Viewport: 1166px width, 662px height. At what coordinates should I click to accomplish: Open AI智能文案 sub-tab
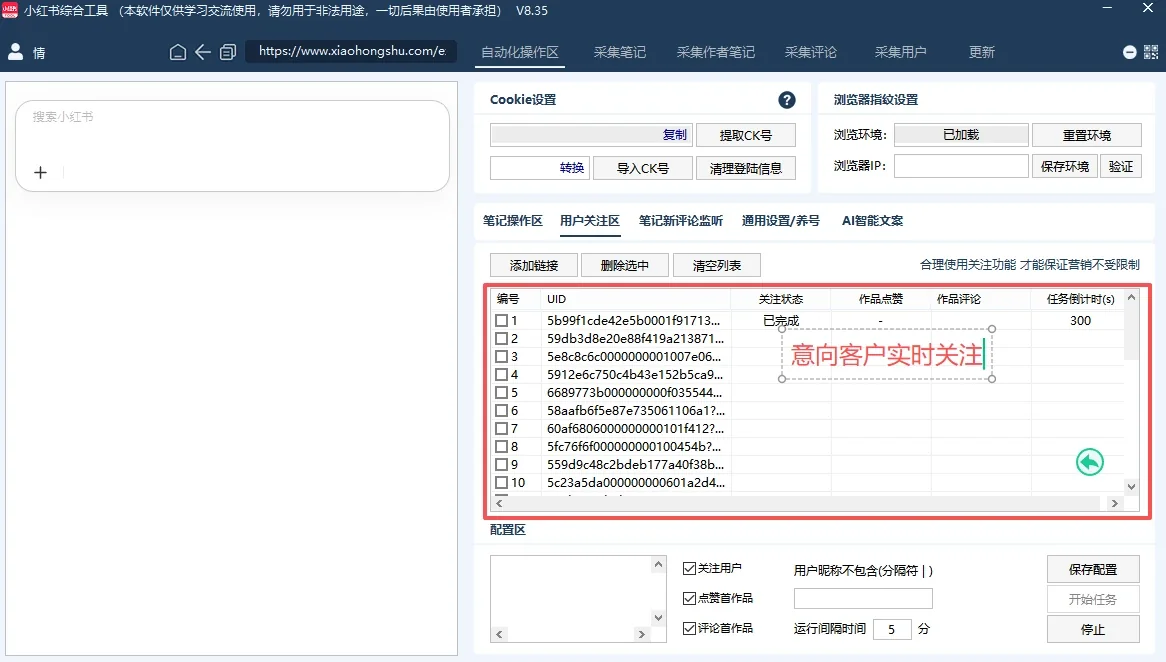tap(872, 221)
